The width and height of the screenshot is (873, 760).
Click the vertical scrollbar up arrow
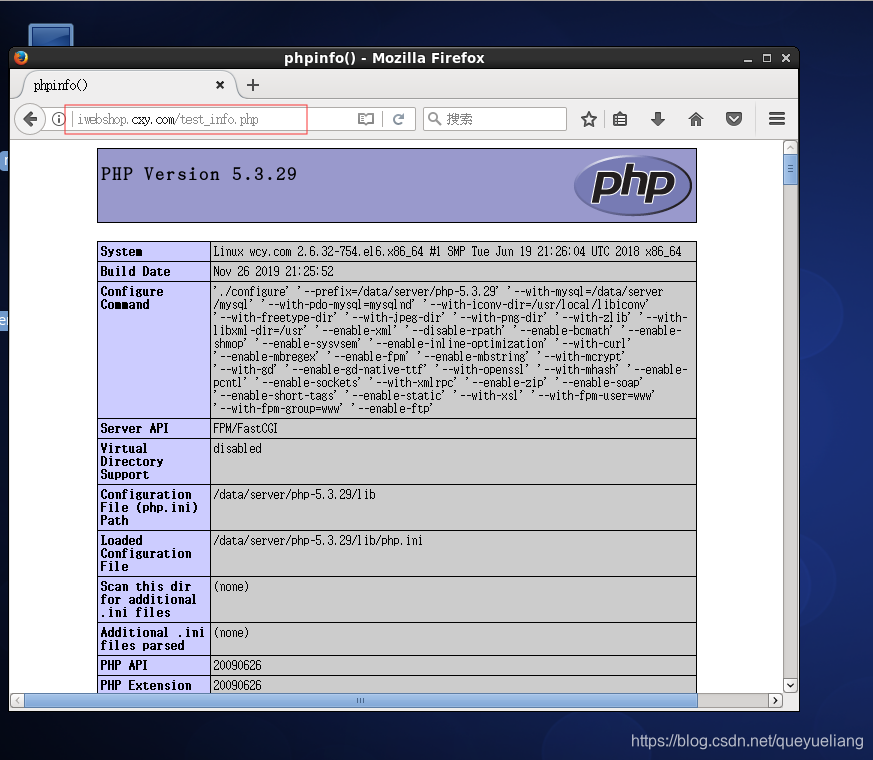click(x=790, y=148)
